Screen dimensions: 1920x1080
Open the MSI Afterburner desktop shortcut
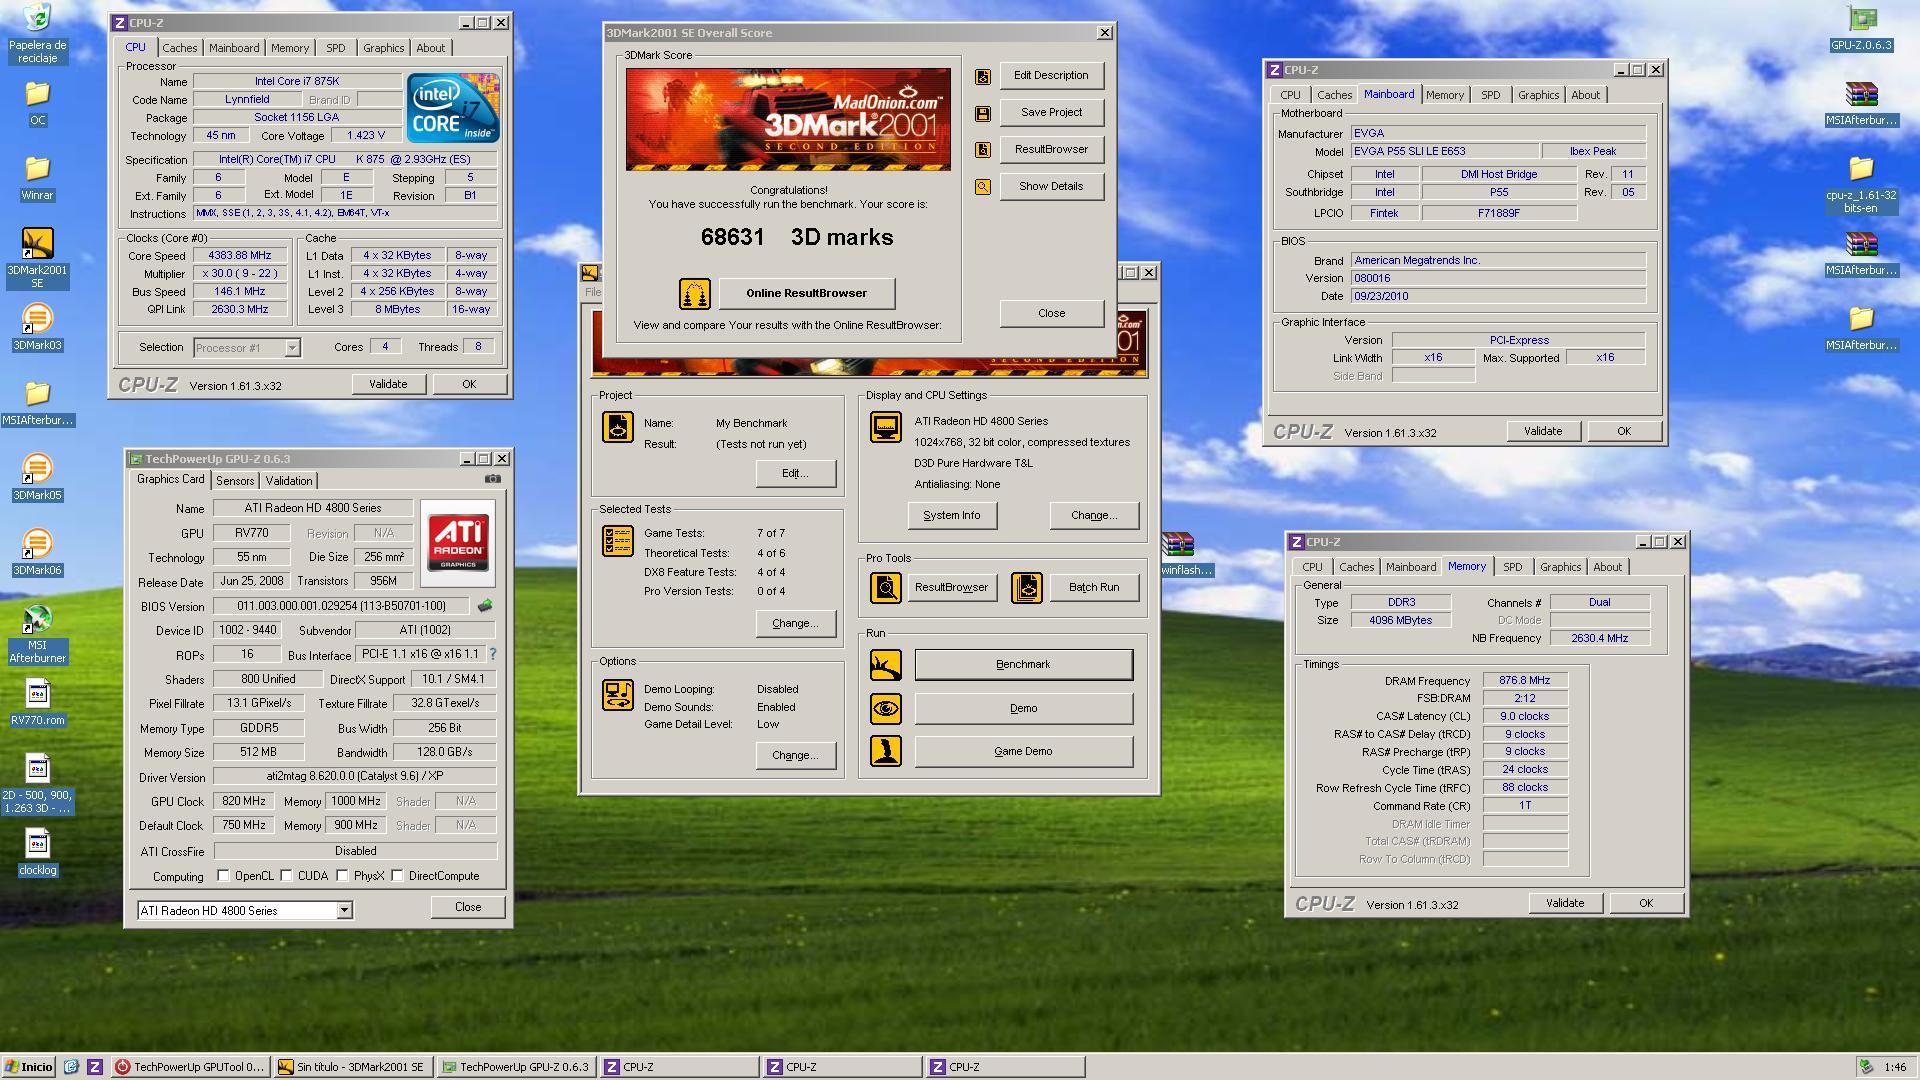(x=37, y=634)
